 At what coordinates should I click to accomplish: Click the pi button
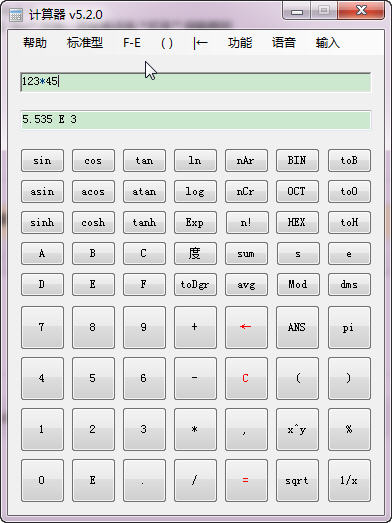(x=349, y=328)
